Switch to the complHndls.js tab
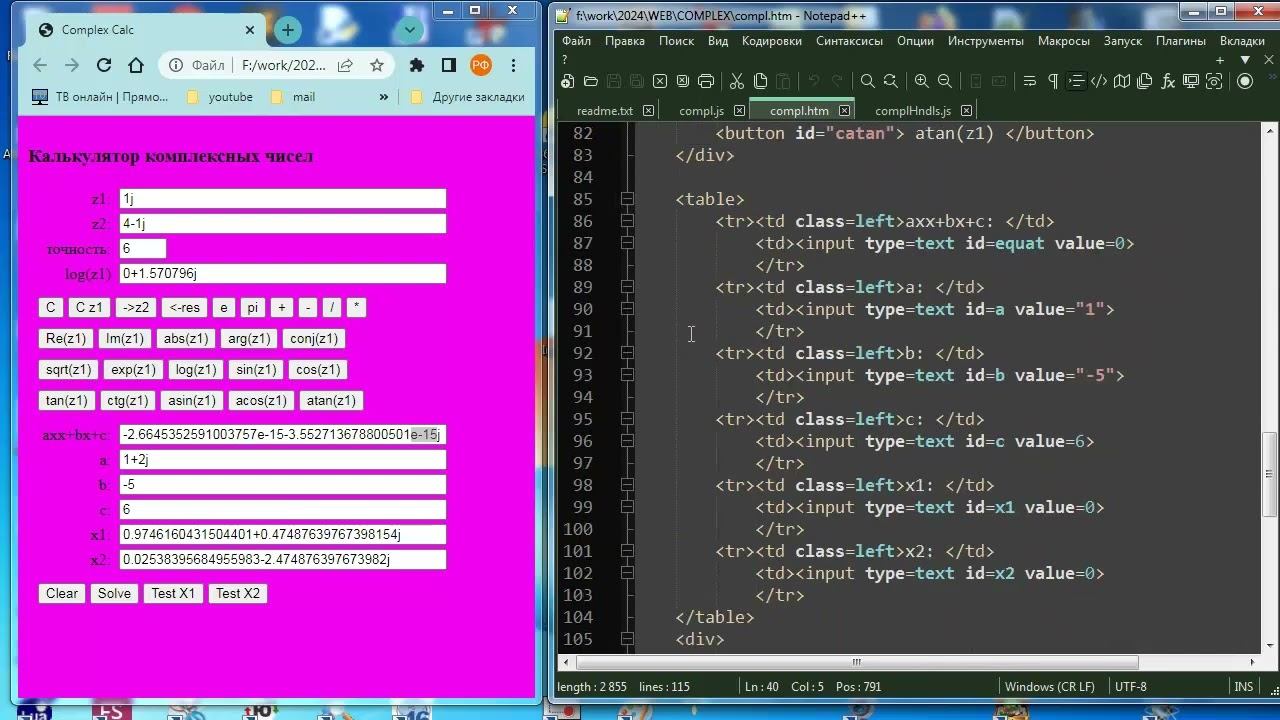 pos(913,110)
